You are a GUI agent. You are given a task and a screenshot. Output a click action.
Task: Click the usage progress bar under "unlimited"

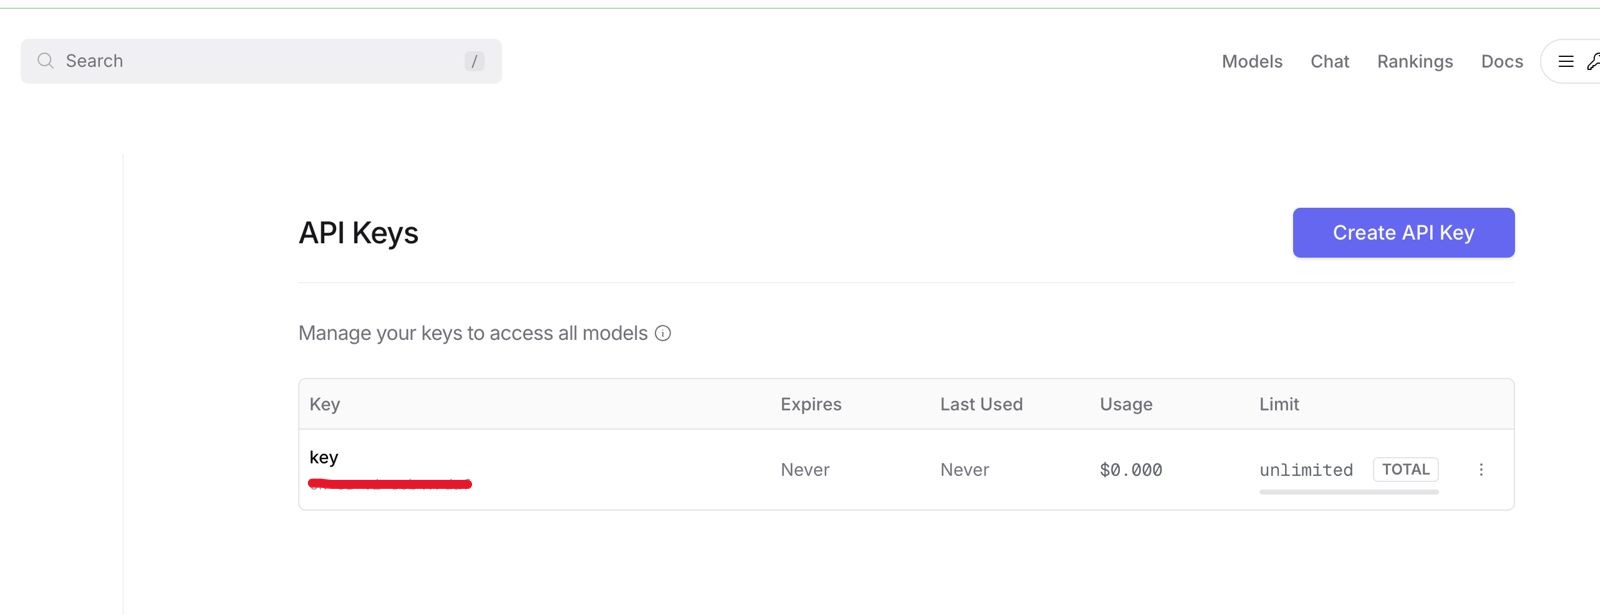tap(1348, 491)
